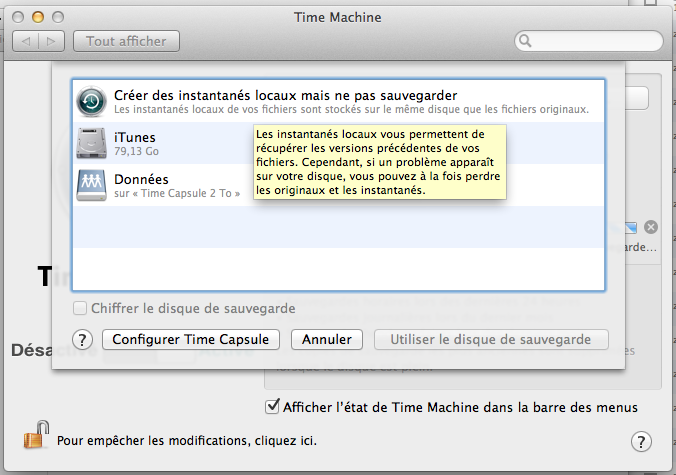Click the padlock to prevent modifications
Screen dimensions: 676x475
[x=36, y=434]
